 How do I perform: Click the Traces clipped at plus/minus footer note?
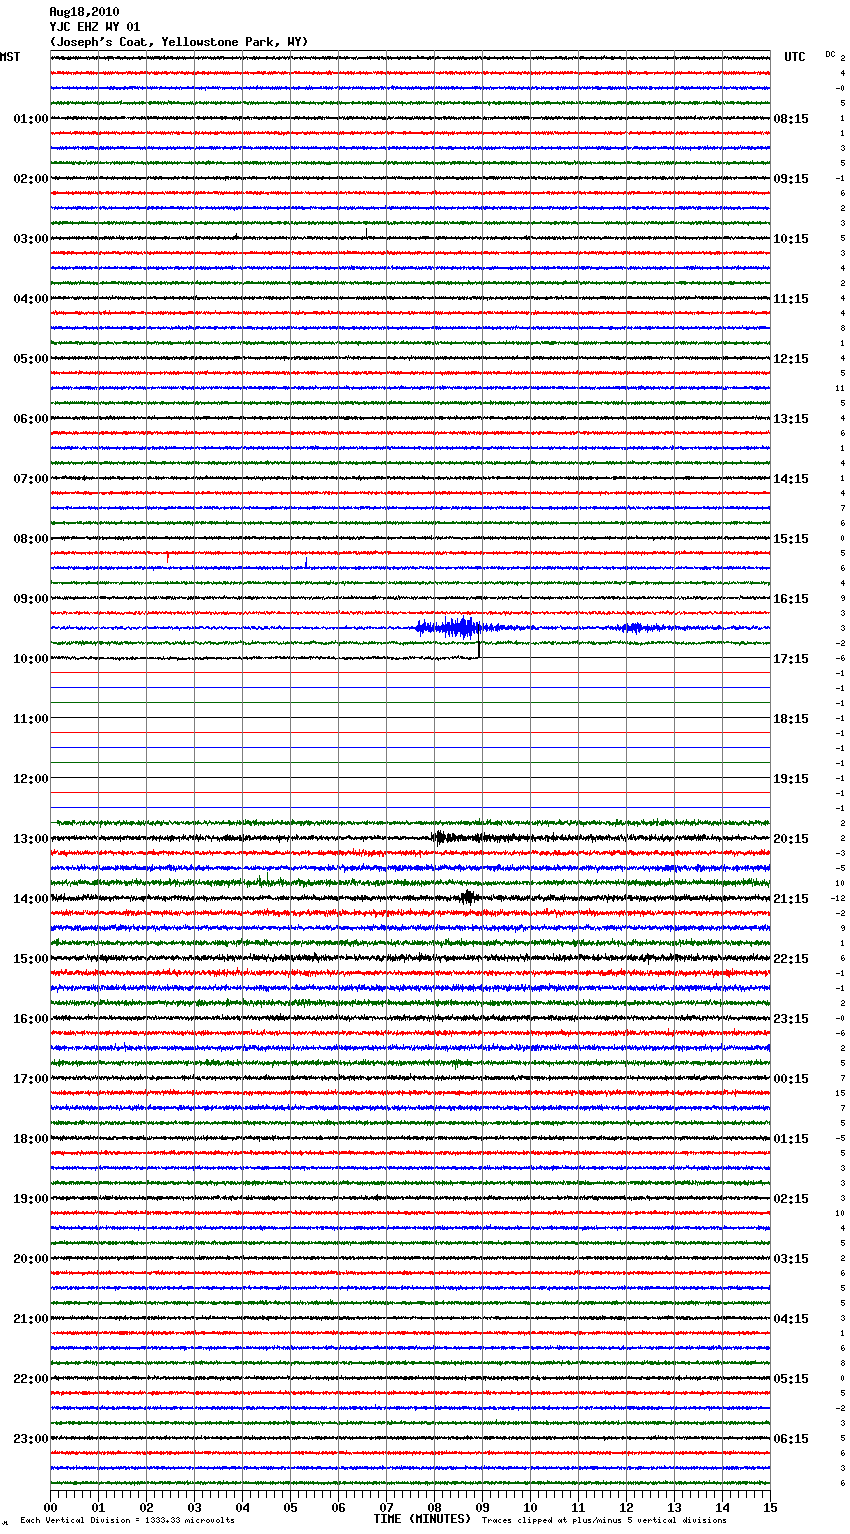click(x=604, y=1521)
